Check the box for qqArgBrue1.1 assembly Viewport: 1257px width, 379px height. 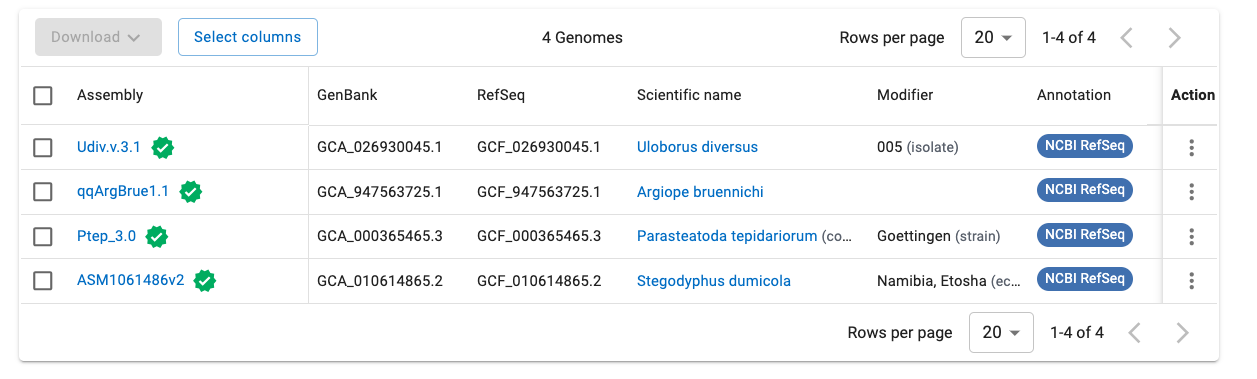click(43, 192)
